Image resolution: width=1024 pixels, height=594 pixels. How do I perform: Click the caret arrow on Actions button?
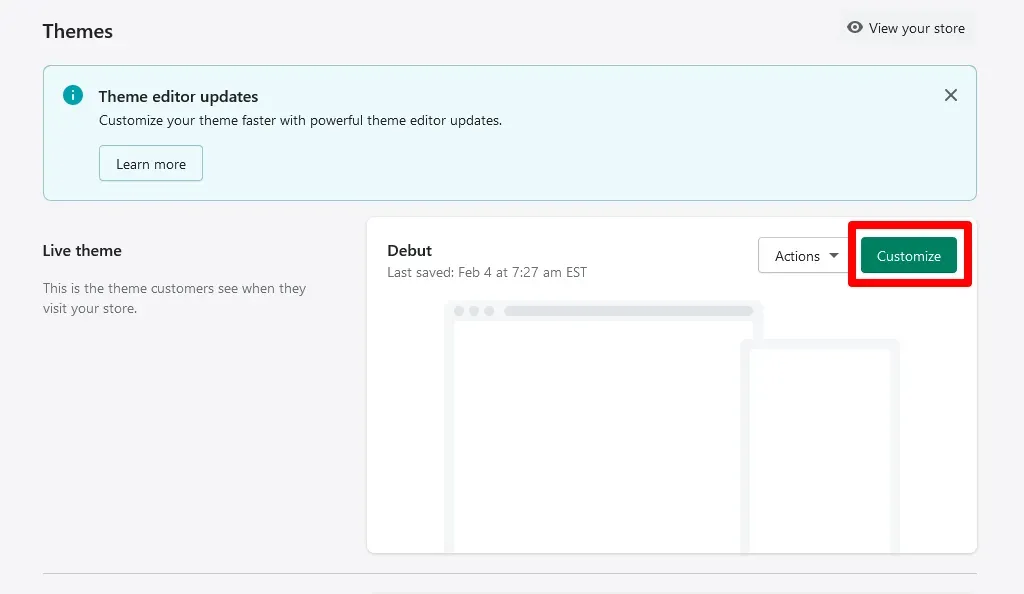coord(834,256)
